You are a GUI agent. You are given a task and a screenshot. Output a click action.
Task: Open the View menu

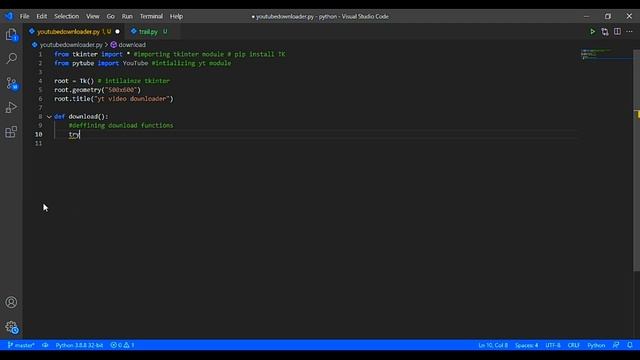[93, 16]
